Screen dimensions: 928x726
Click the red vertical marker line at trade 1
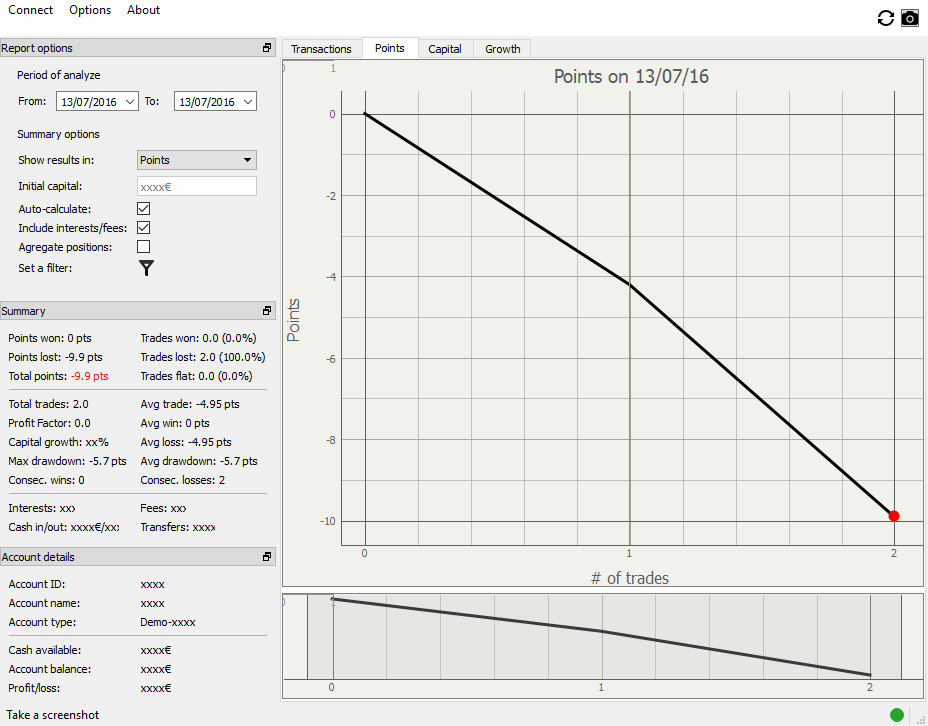(630, 318)
